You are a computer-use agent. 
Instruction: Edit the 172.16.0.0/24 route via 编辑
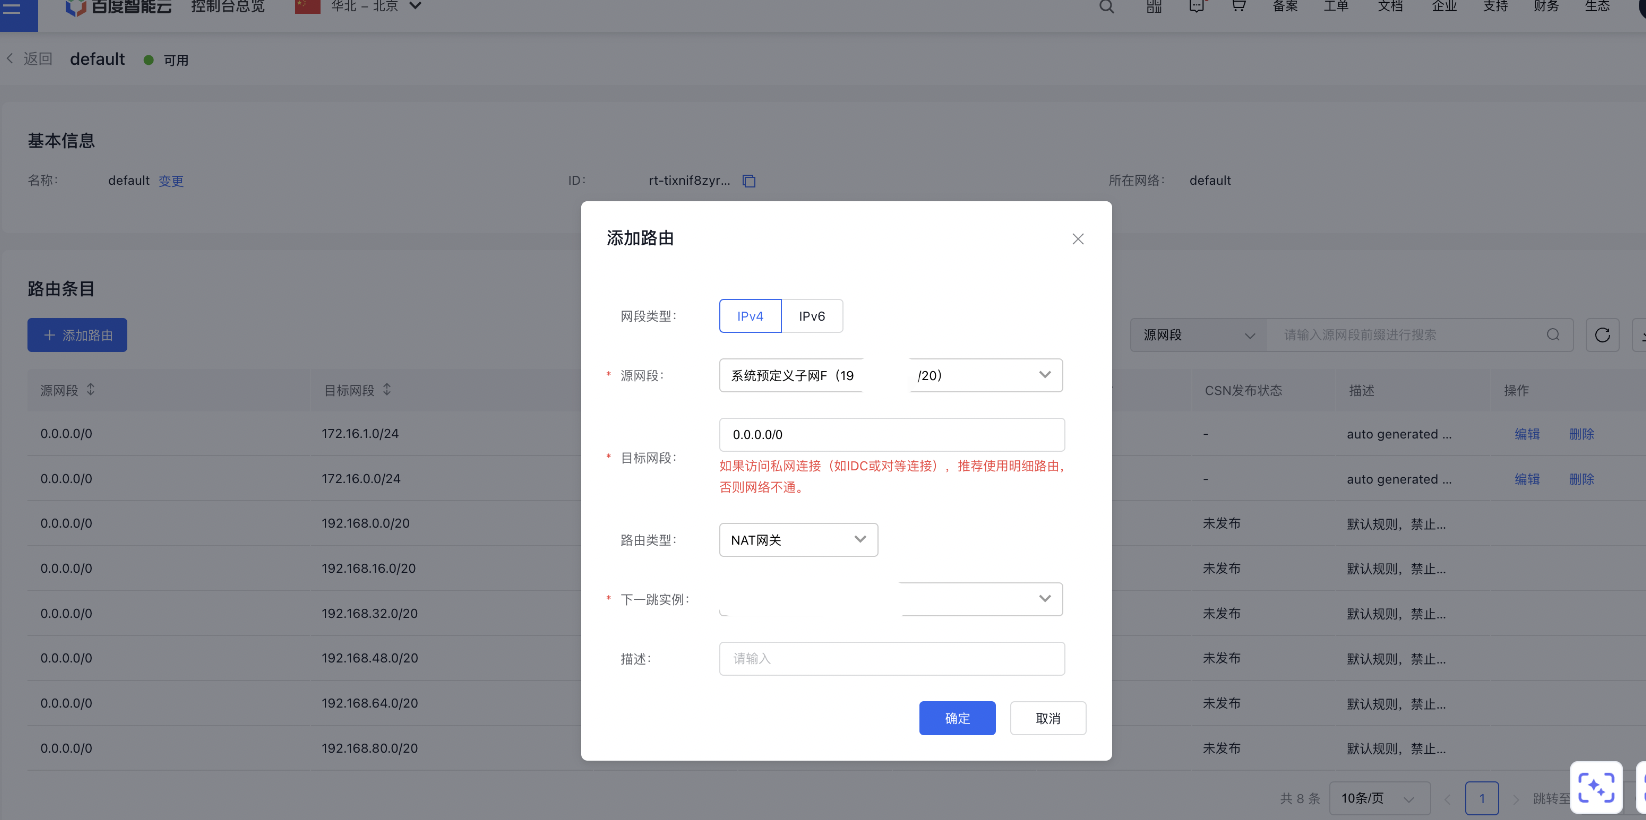[x=1527, y=479]
